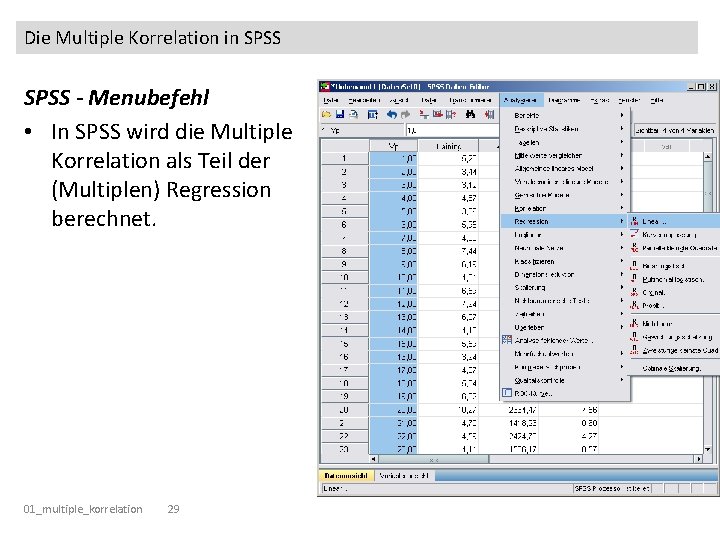Click the Ordinal regression icon

click(x=634, y=292)
